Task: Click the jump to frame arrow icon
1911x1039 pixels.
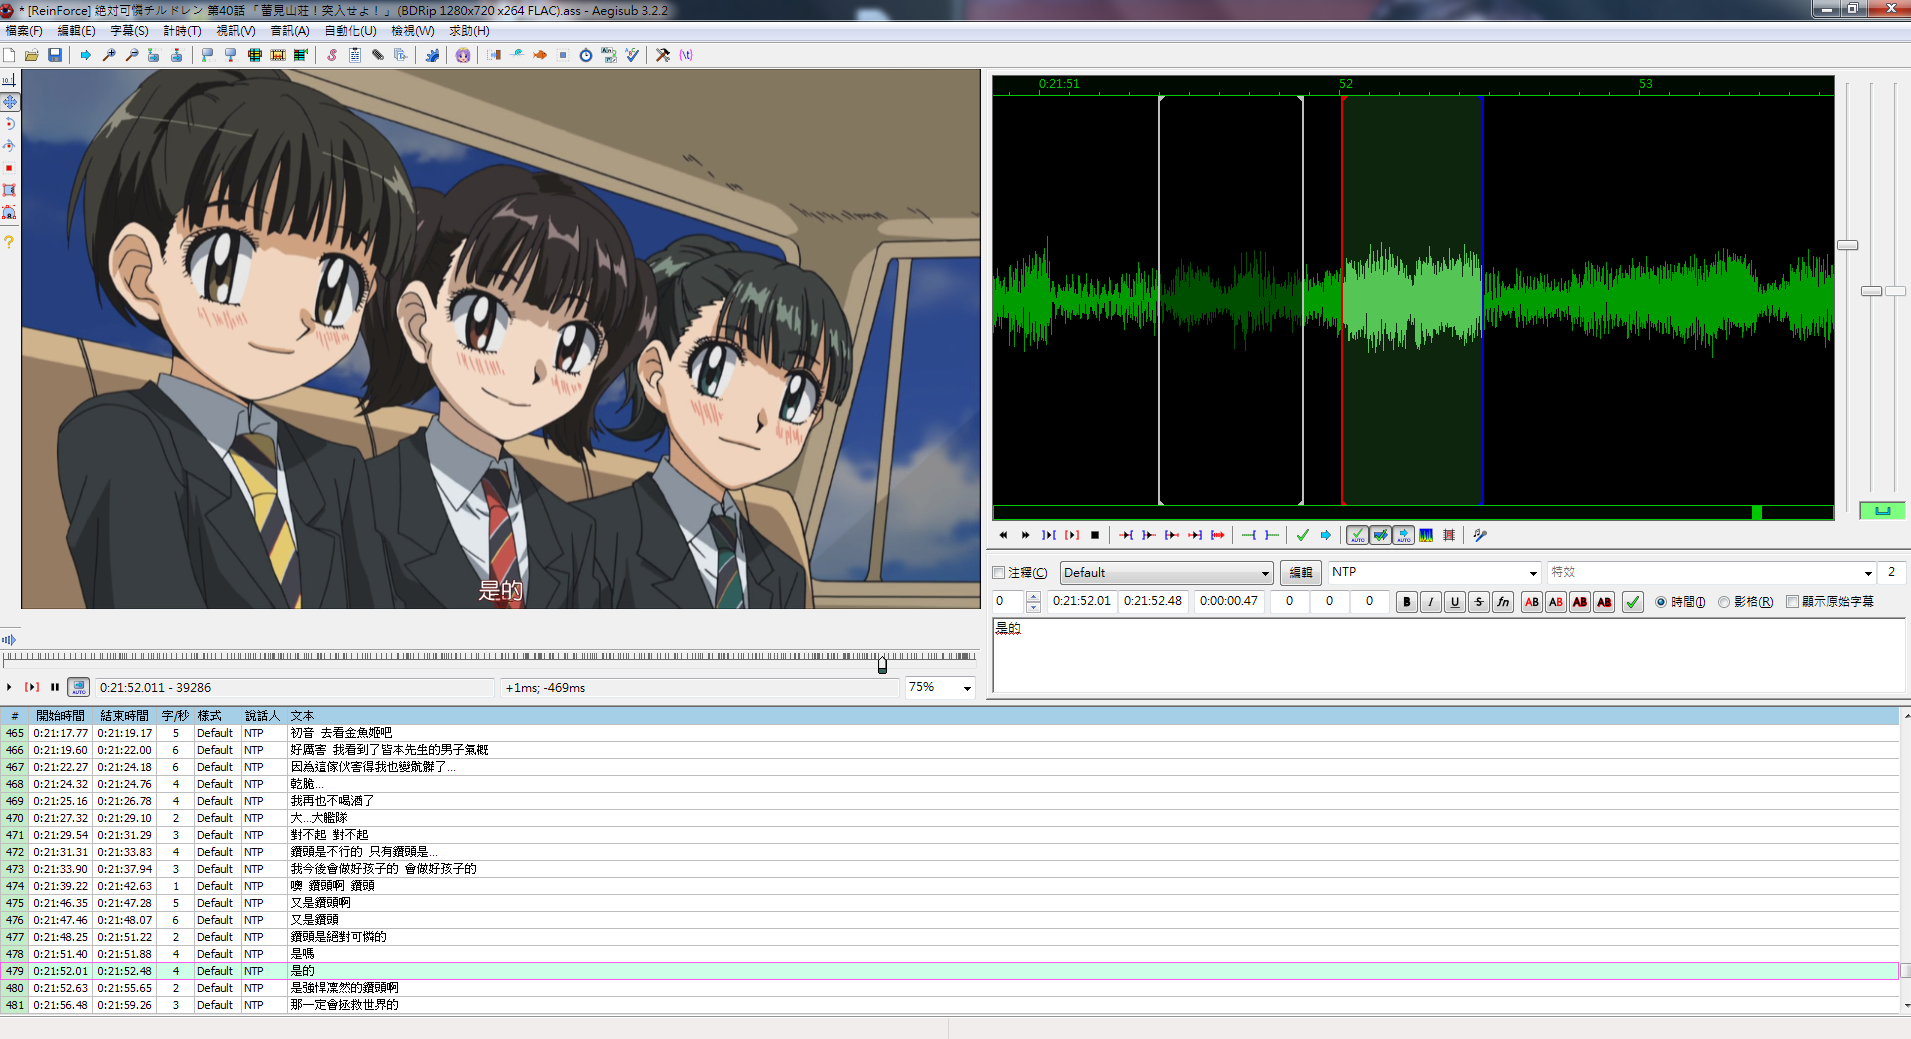Action: coord(86,55)
